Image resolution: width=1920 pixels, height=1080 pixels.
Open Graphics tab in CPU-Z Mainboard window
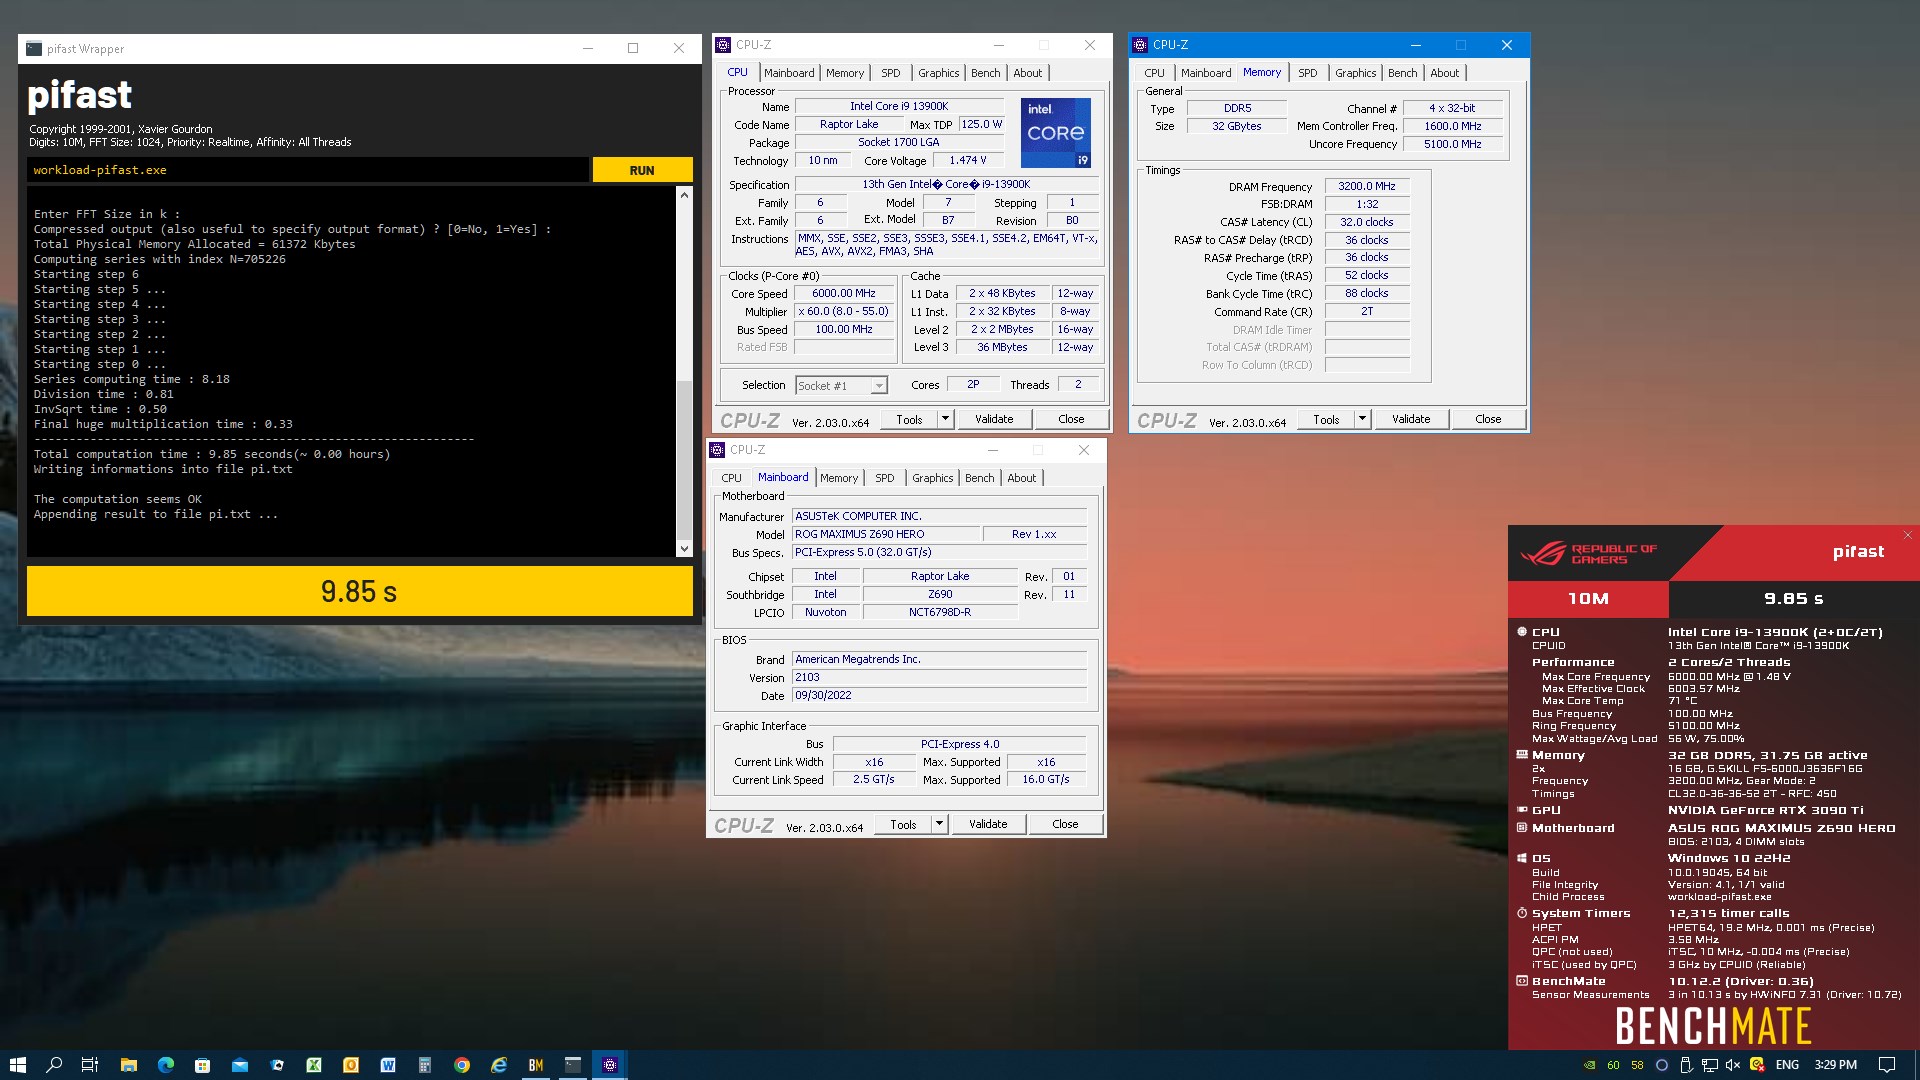click(932, 478)
